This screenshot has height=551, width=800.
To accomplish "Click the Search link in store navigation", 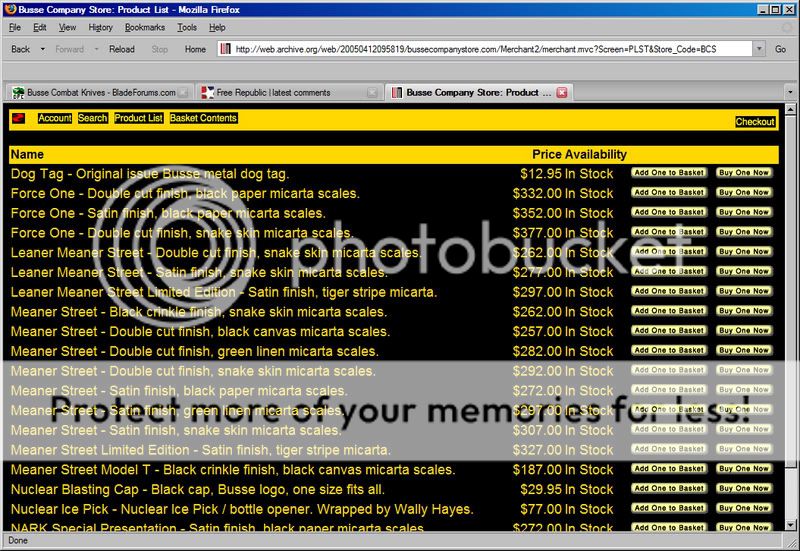I will (92, 119).
